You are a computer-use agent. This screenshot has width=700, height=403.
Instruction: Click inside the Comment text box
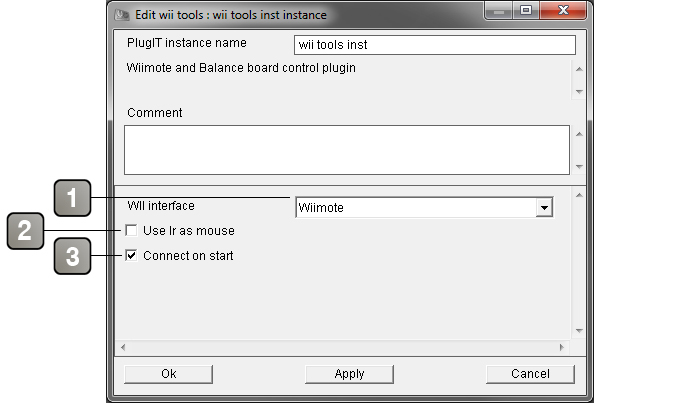(x=347, y=150)
